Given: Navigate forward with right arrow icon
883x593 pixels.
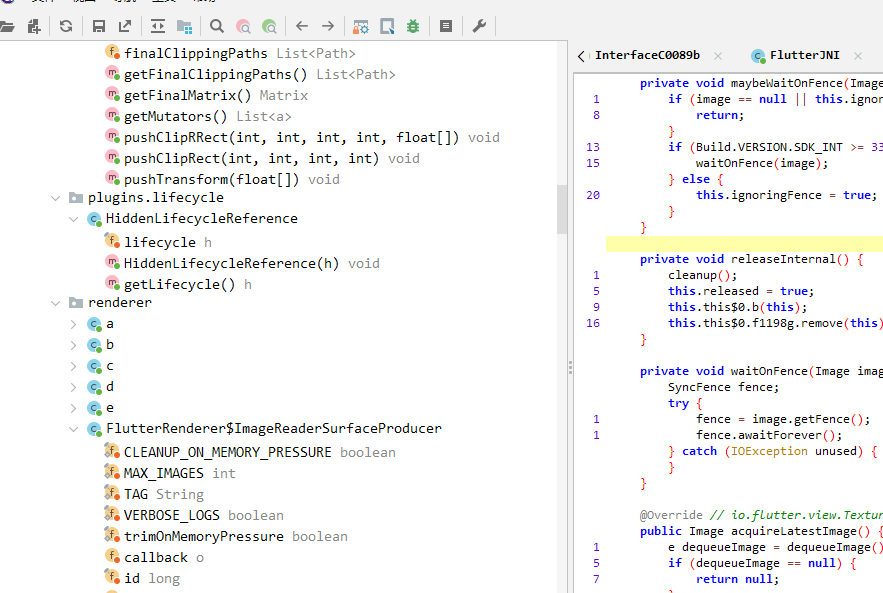Looking at the screenshot, I should click(328, 26).
